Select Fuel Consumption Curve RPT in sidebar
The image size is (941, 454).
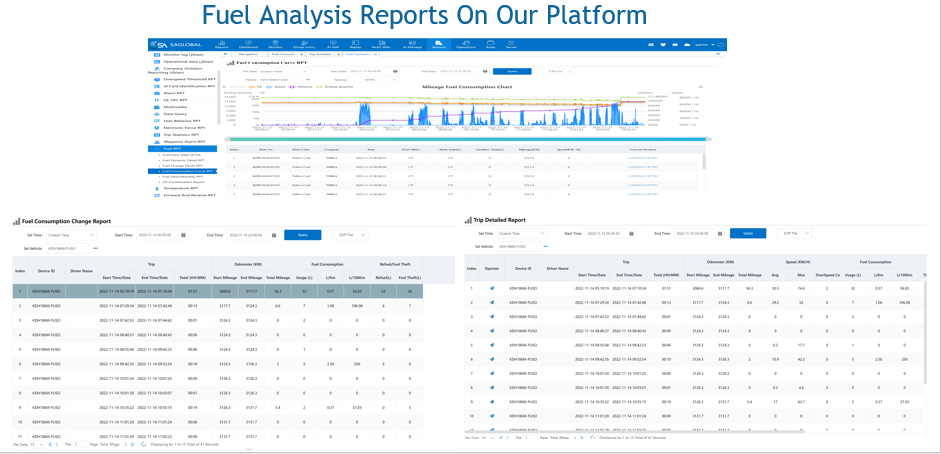192,170
